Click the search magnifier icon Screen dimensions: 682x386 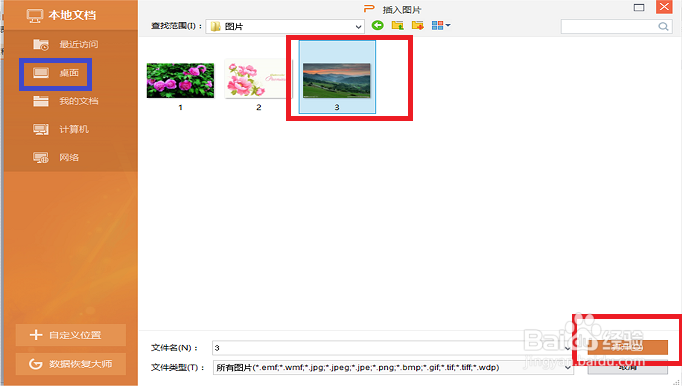click(x=663, y=27)
